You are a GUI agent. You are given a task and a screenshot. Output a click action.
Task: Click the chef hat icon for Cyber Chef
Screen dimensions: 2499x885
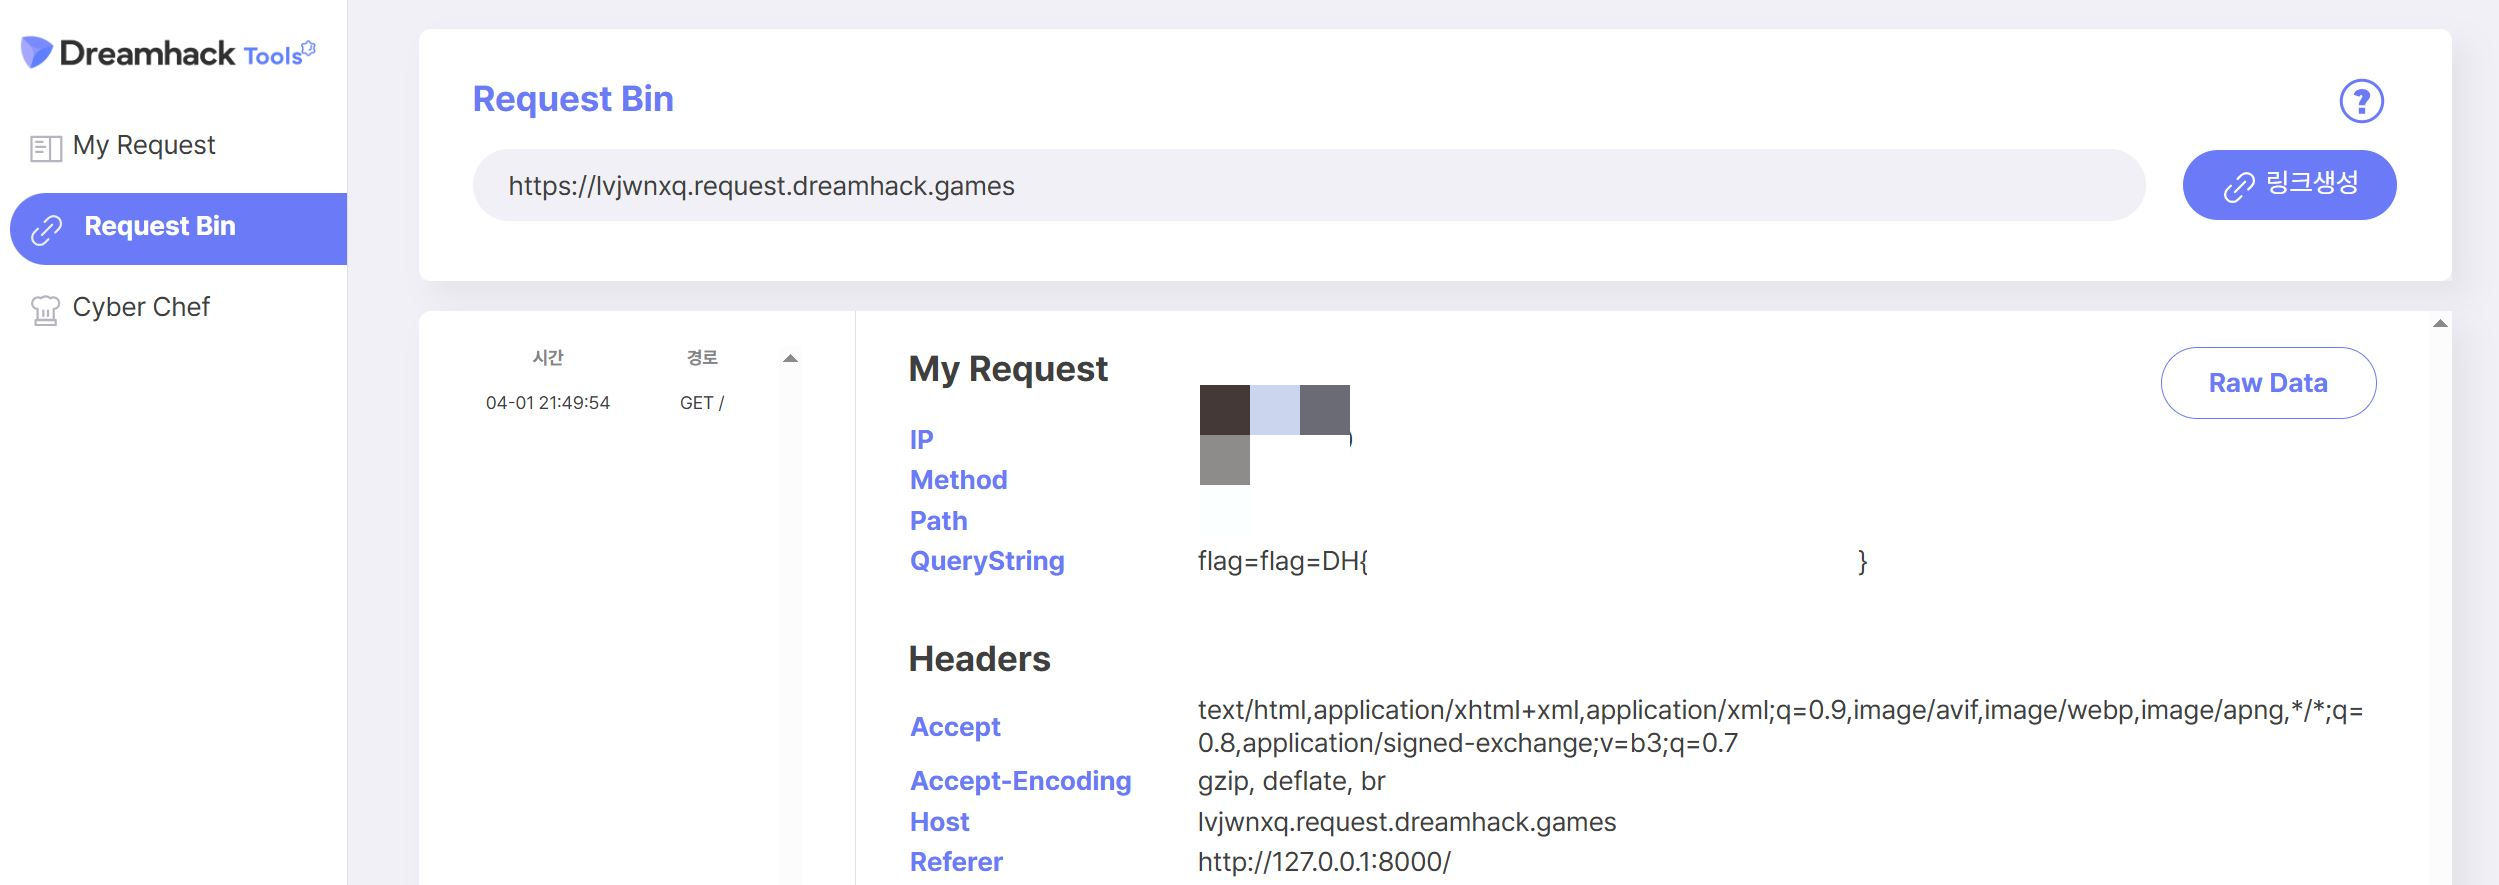45,310
